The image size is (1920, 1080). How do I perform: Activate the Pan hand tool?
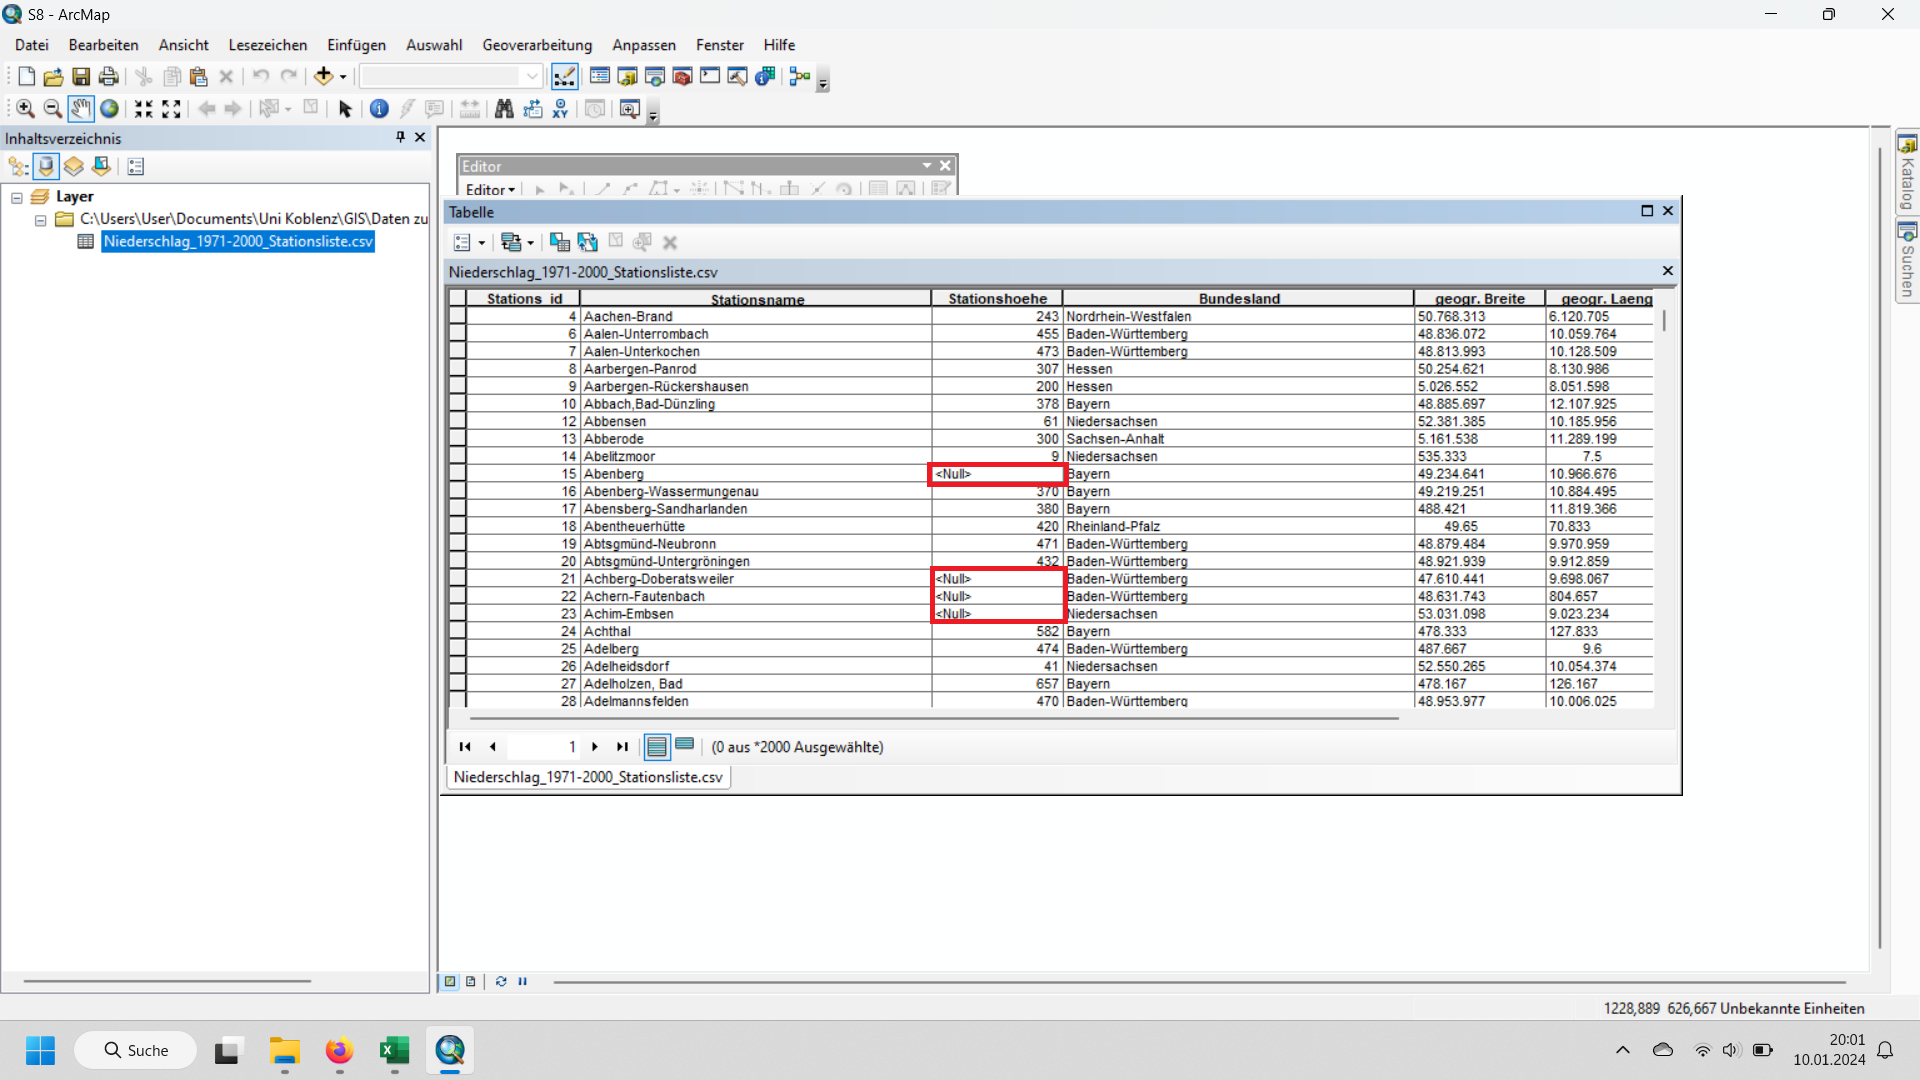(x=81, y=109)
